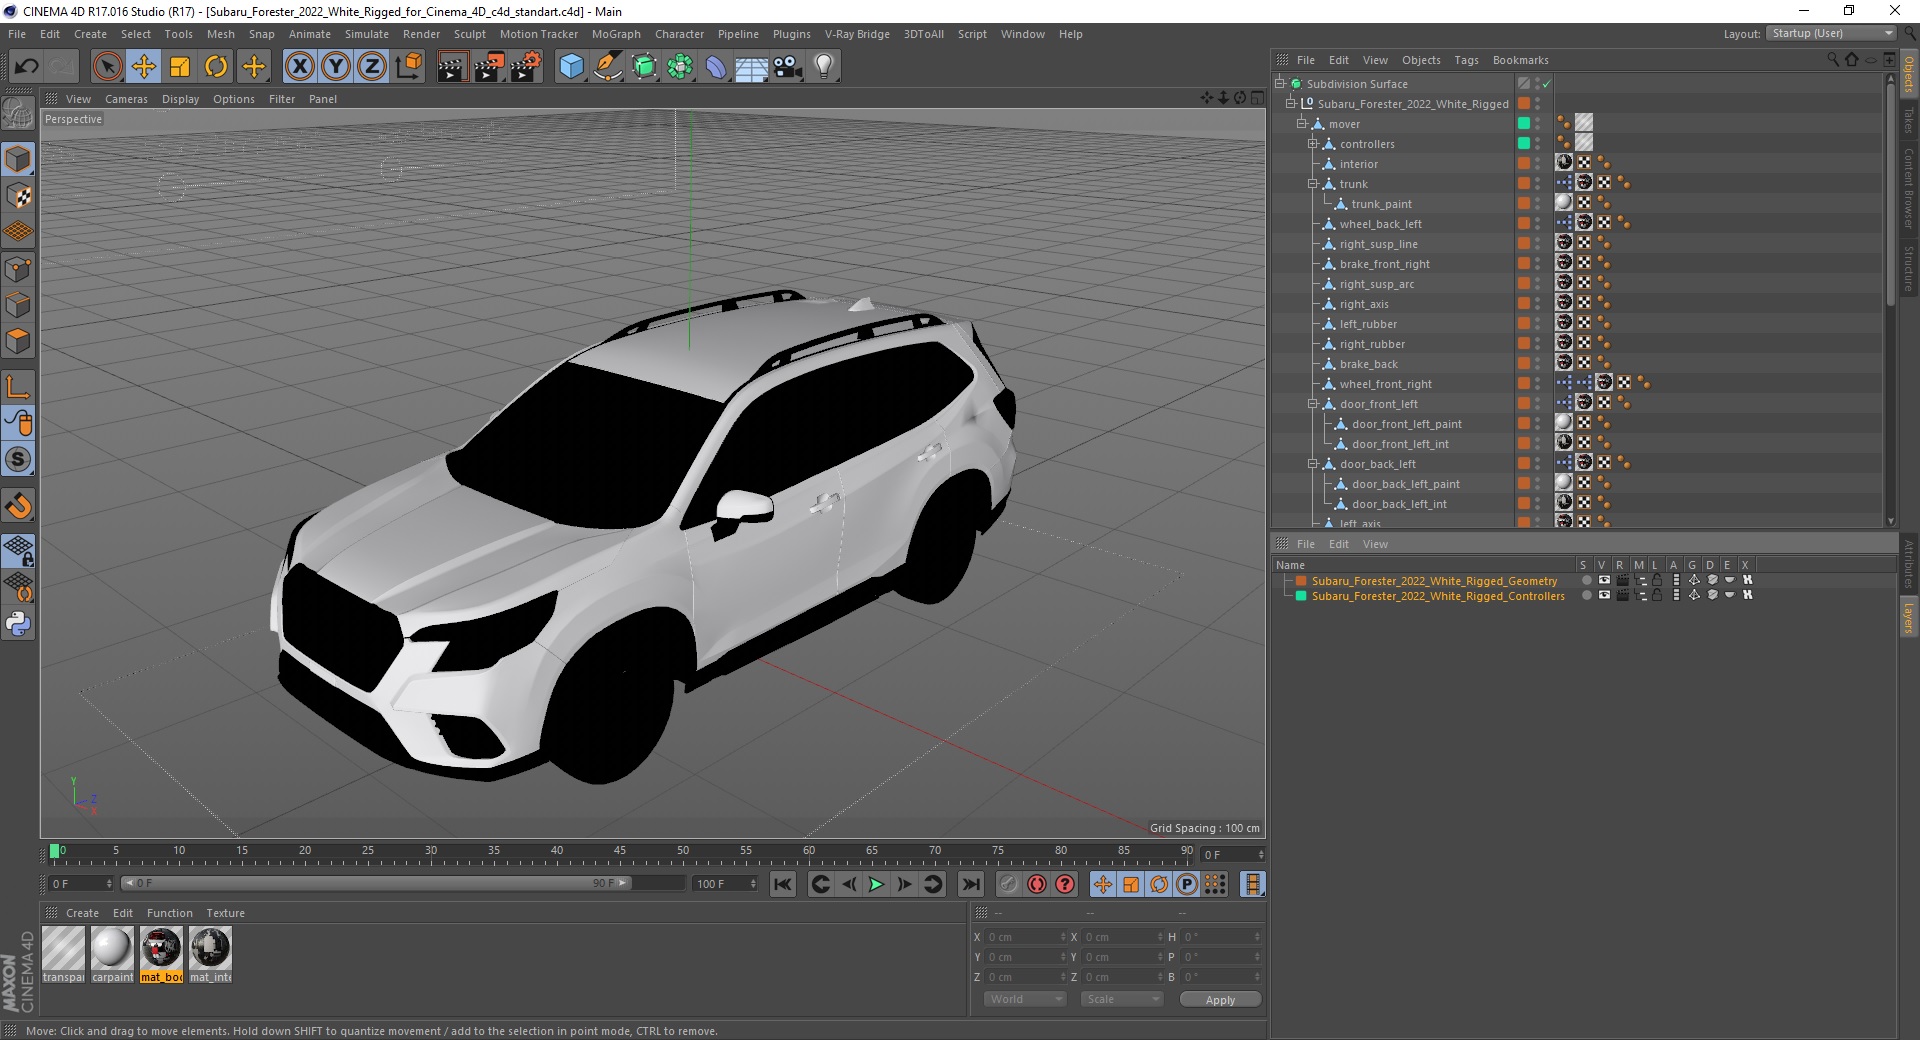Viewport: 1920px width, 1040px height.
Task: Open the Layout dropdown Startup (User)
Action: [x=1830, y=33]
